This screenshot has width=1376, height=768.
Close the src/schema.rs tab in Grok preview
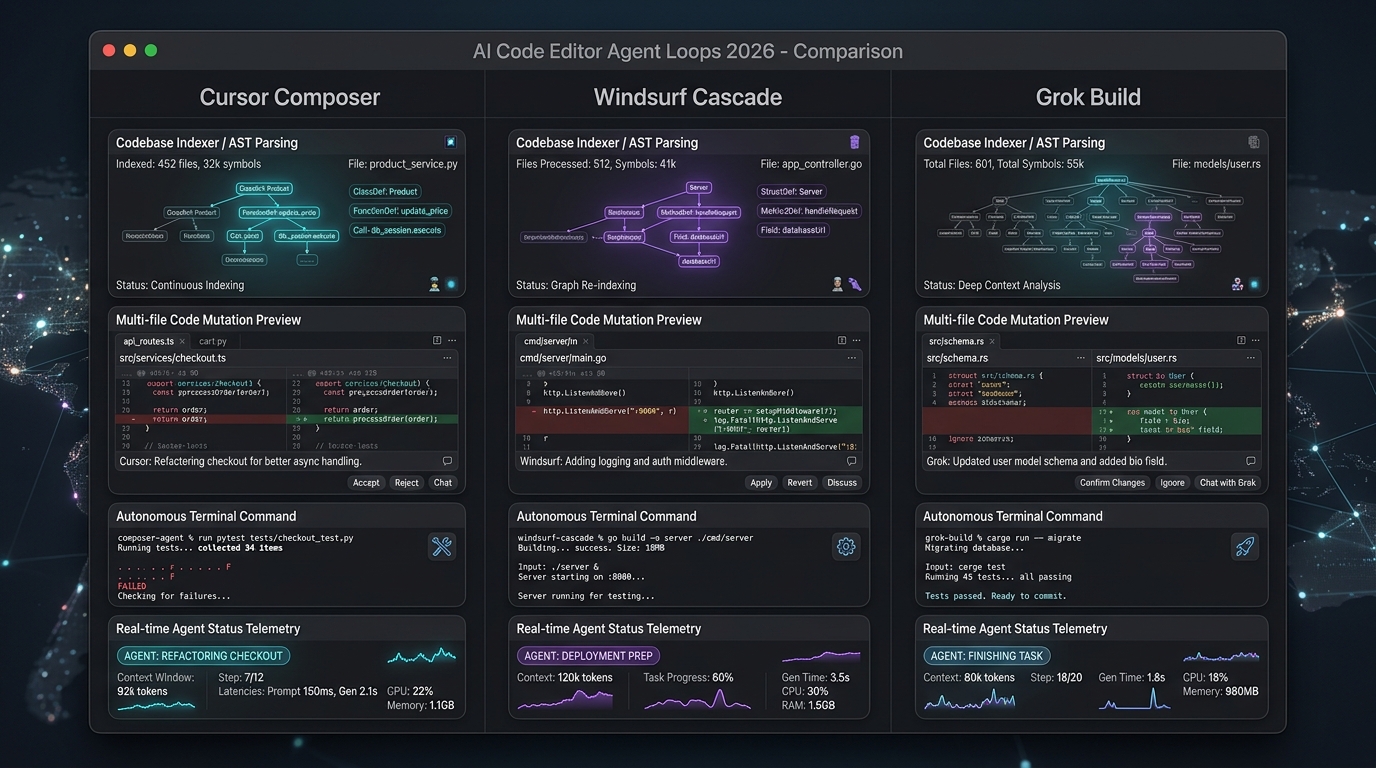[991, 341]
